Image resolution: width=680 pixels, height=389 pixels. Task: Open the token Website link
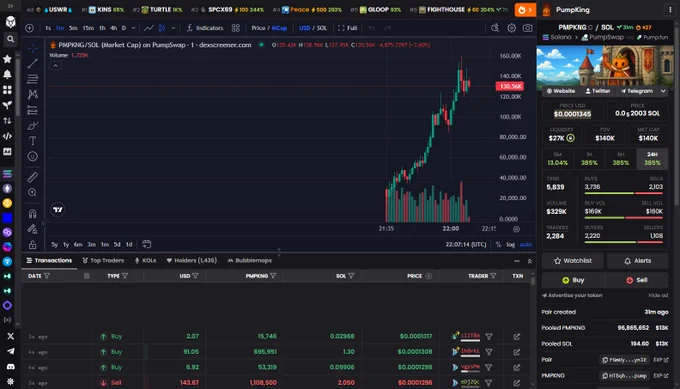[561, 91]
